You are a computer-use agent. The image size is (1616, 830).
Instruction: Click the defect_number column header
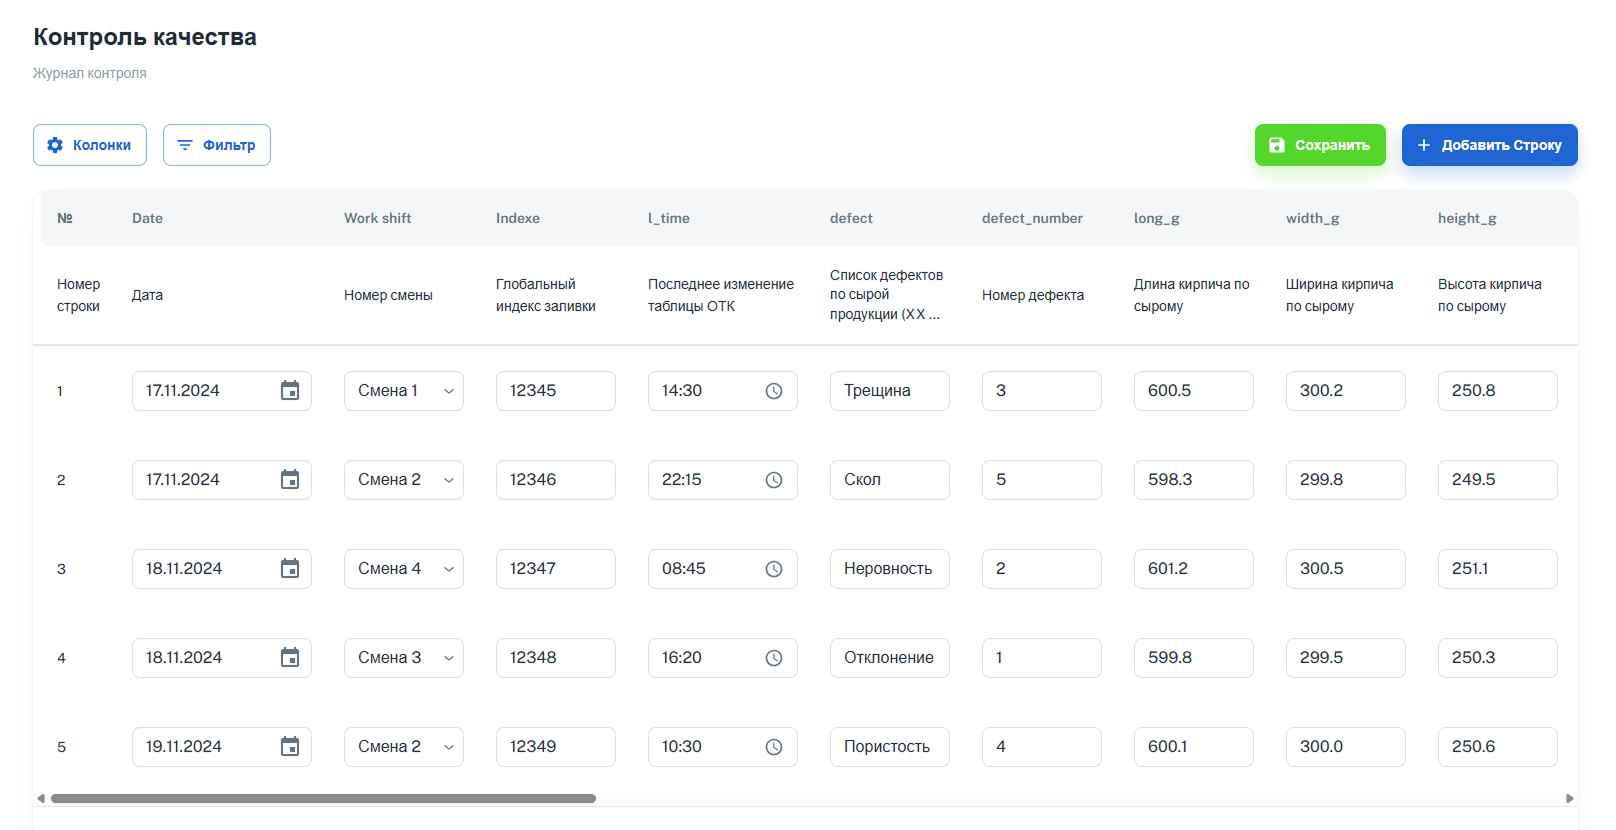coord(1032,218)
